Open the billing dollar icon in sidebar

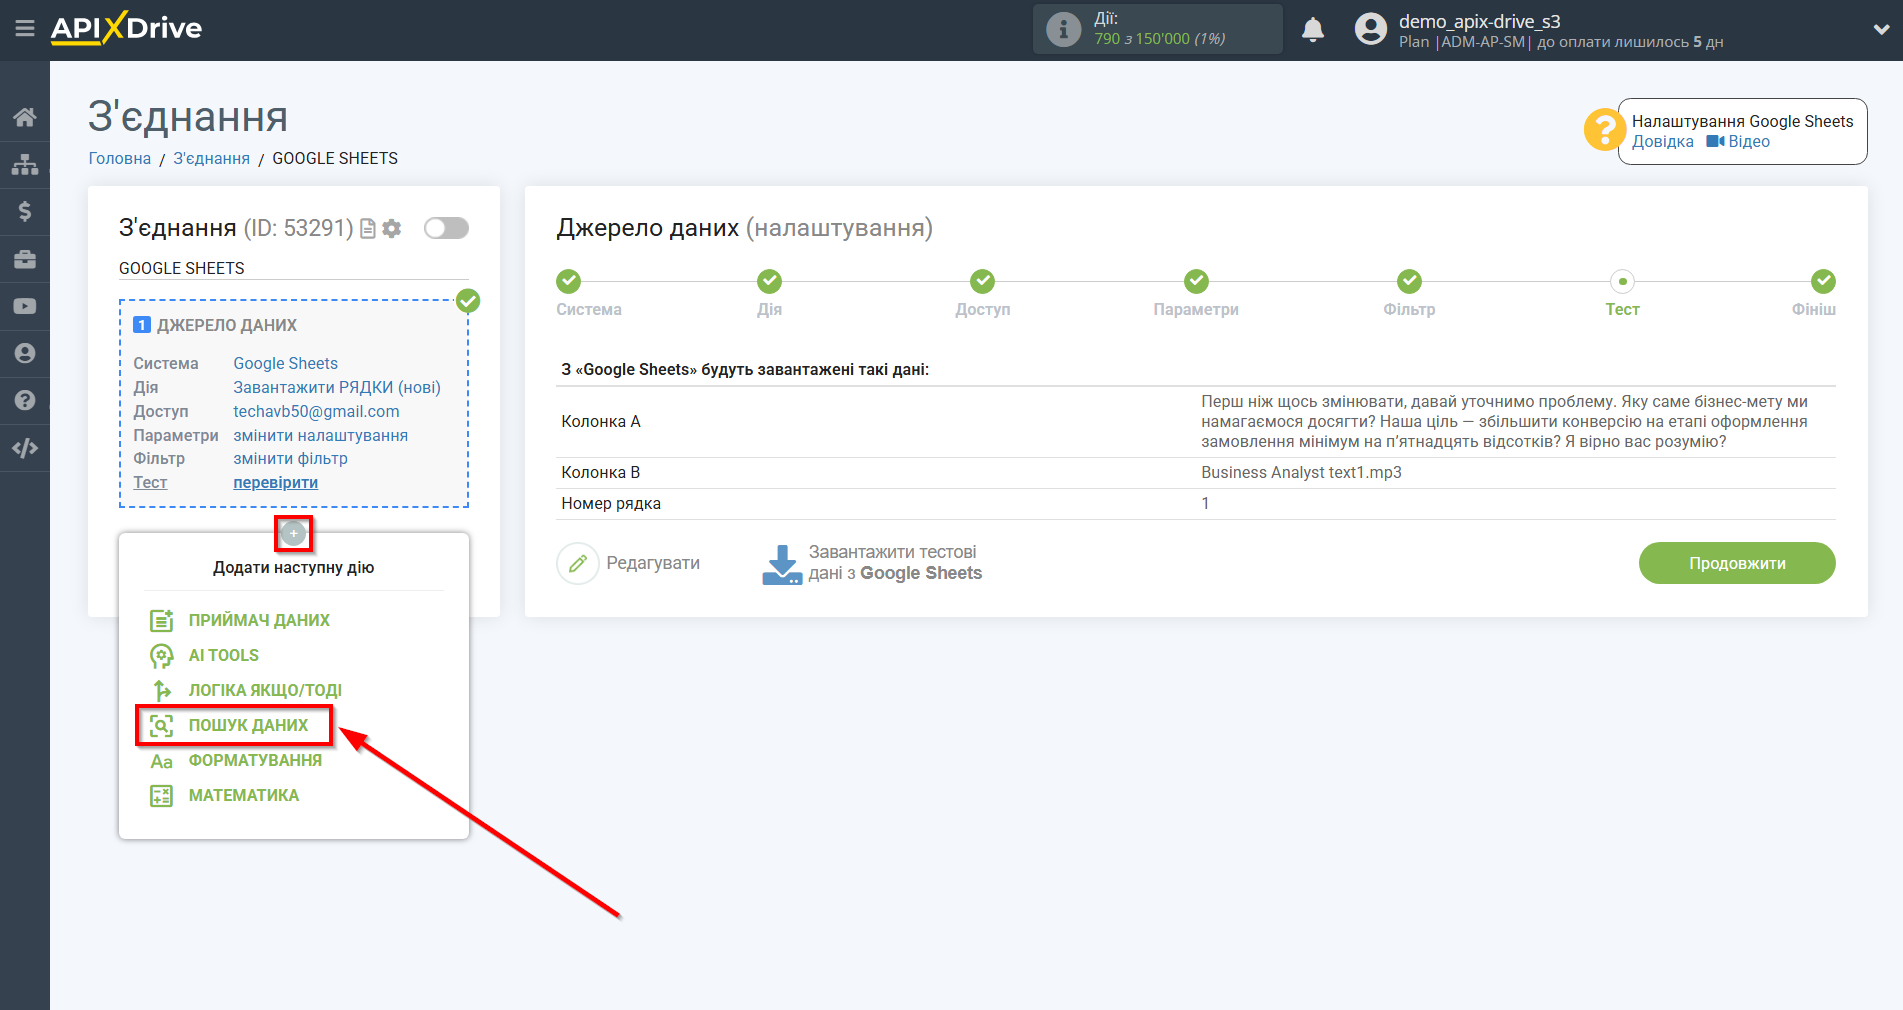[x=25, y=211]
